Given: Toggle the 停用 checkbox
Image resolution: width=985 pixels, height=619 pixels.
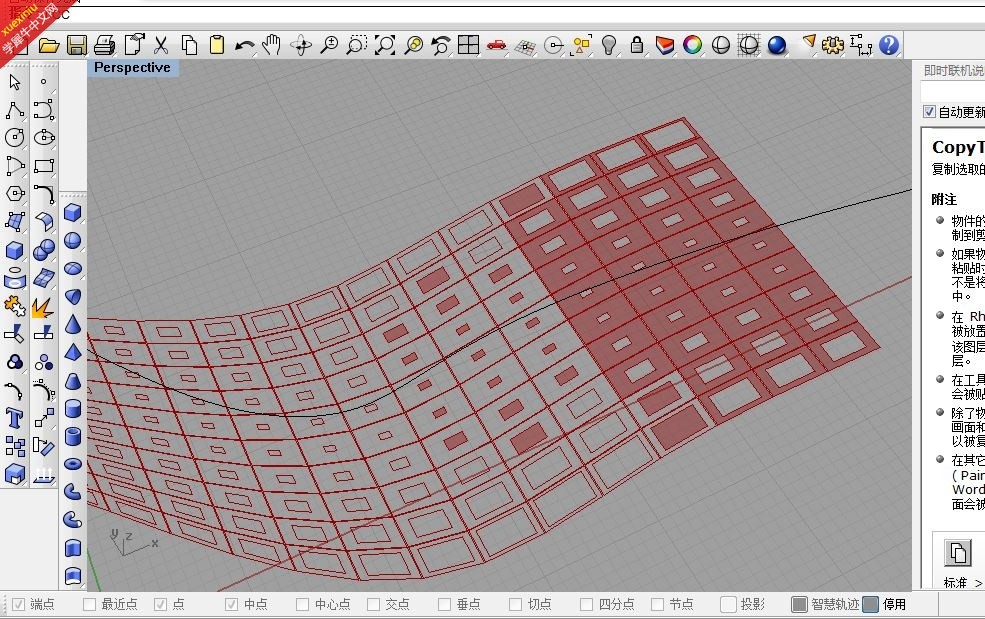Looking at the screenshot, I should (x=871, y=605).
